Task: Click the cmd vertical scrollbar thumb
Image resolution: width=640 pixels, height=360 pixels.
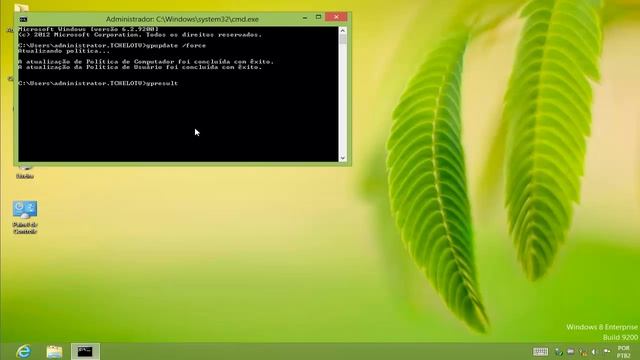Action: click(343, 40)
